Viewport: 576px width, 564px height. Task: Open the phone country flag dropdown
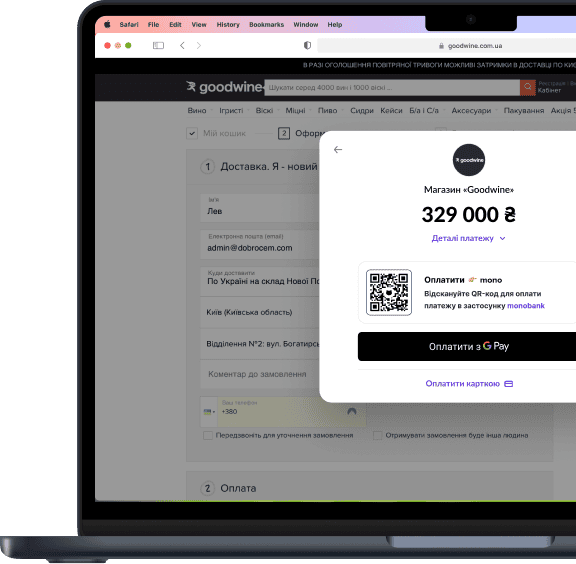(x=209, y=412)
